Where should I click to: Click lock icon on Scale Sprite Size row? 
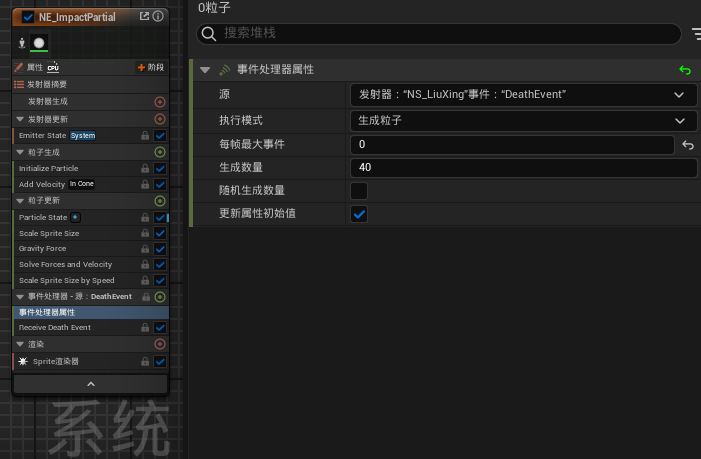point(145,233)
